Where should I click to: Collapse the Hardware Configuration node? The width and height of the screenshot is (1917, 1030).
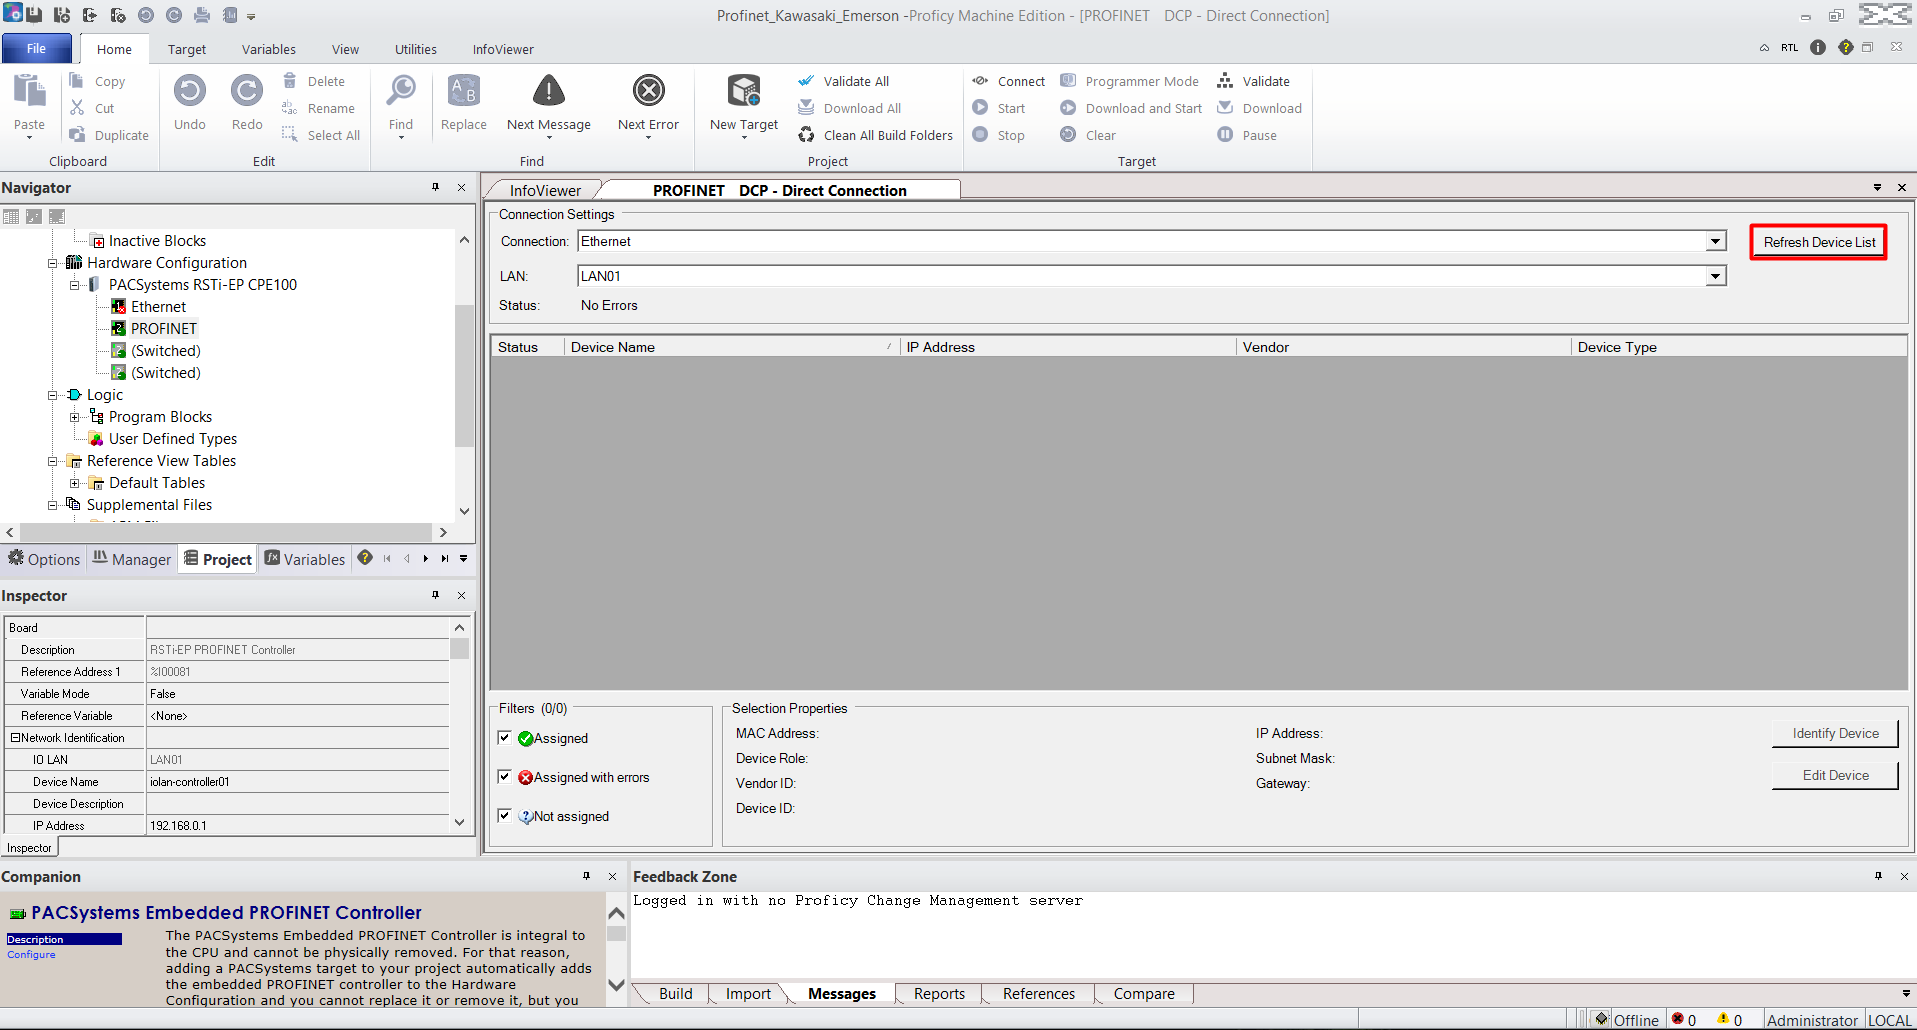click(53, 263)
